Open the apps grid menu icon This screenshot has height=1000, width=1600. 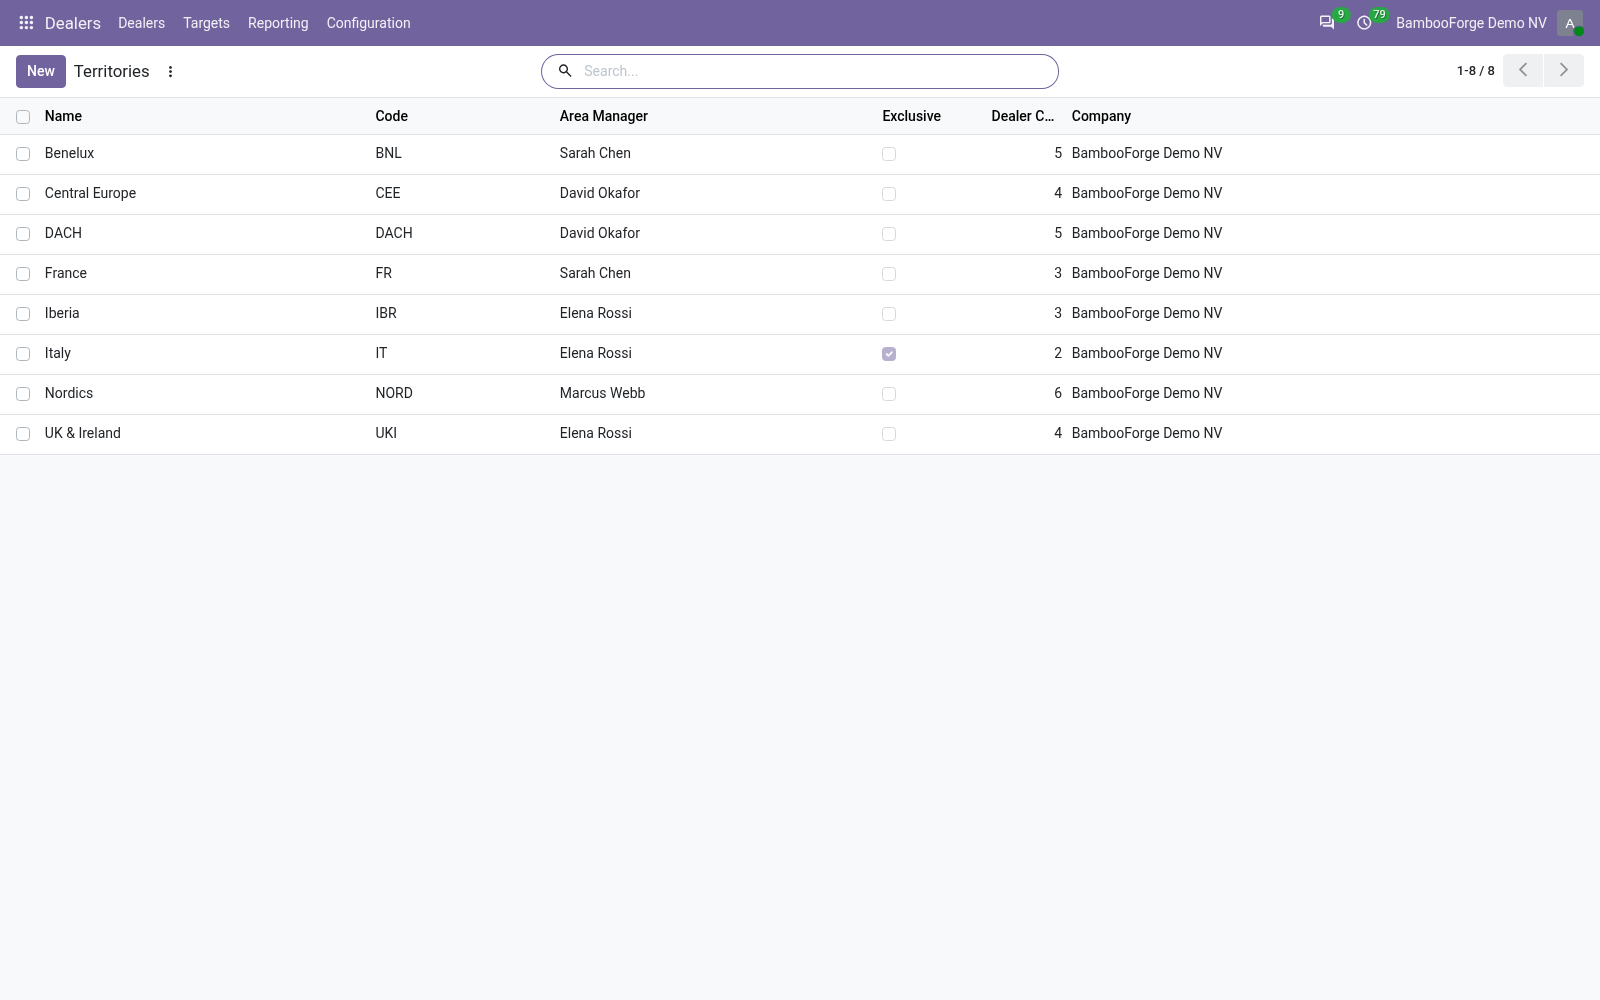point(27,23)
